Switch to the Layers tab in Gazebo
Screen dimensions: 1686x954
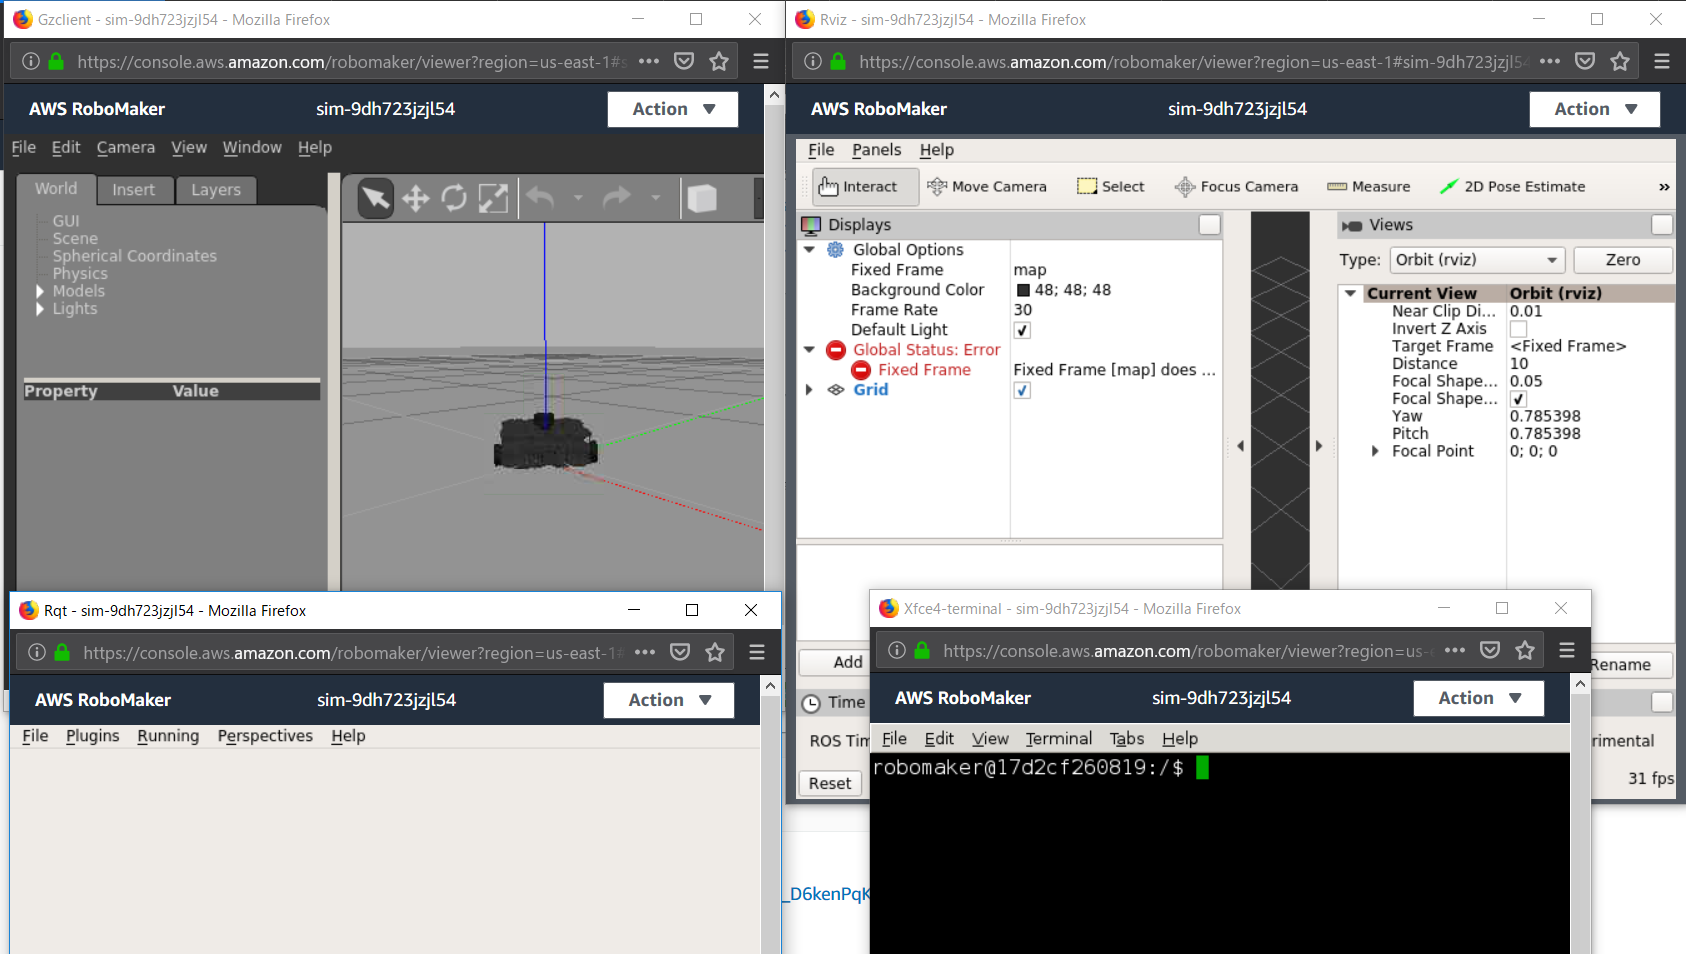pyautogui.click(x=216, y=189)
